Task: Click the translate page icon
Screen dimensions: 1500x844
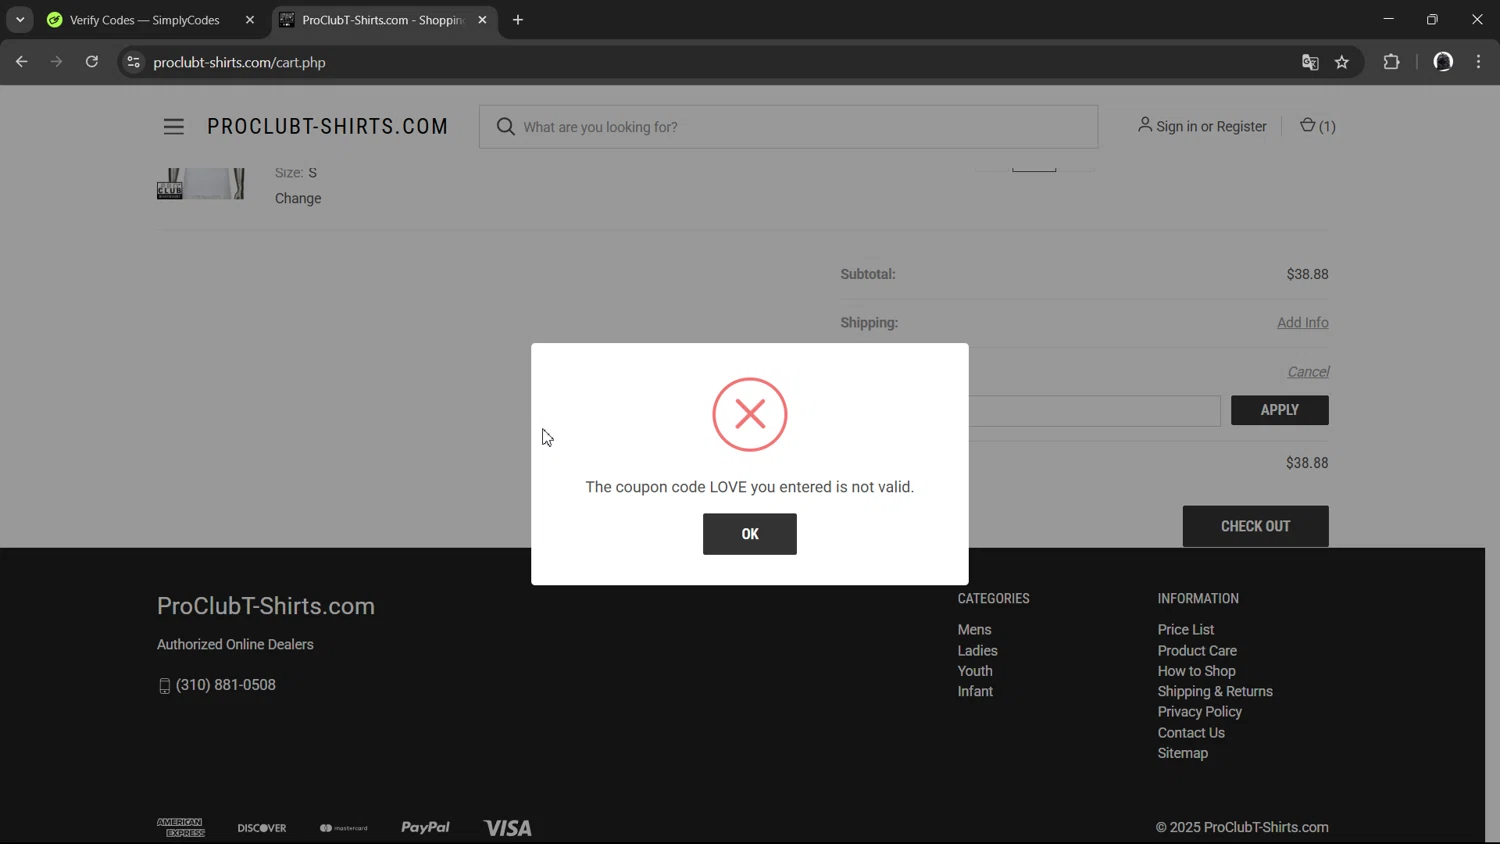Action: [1310, 62]
